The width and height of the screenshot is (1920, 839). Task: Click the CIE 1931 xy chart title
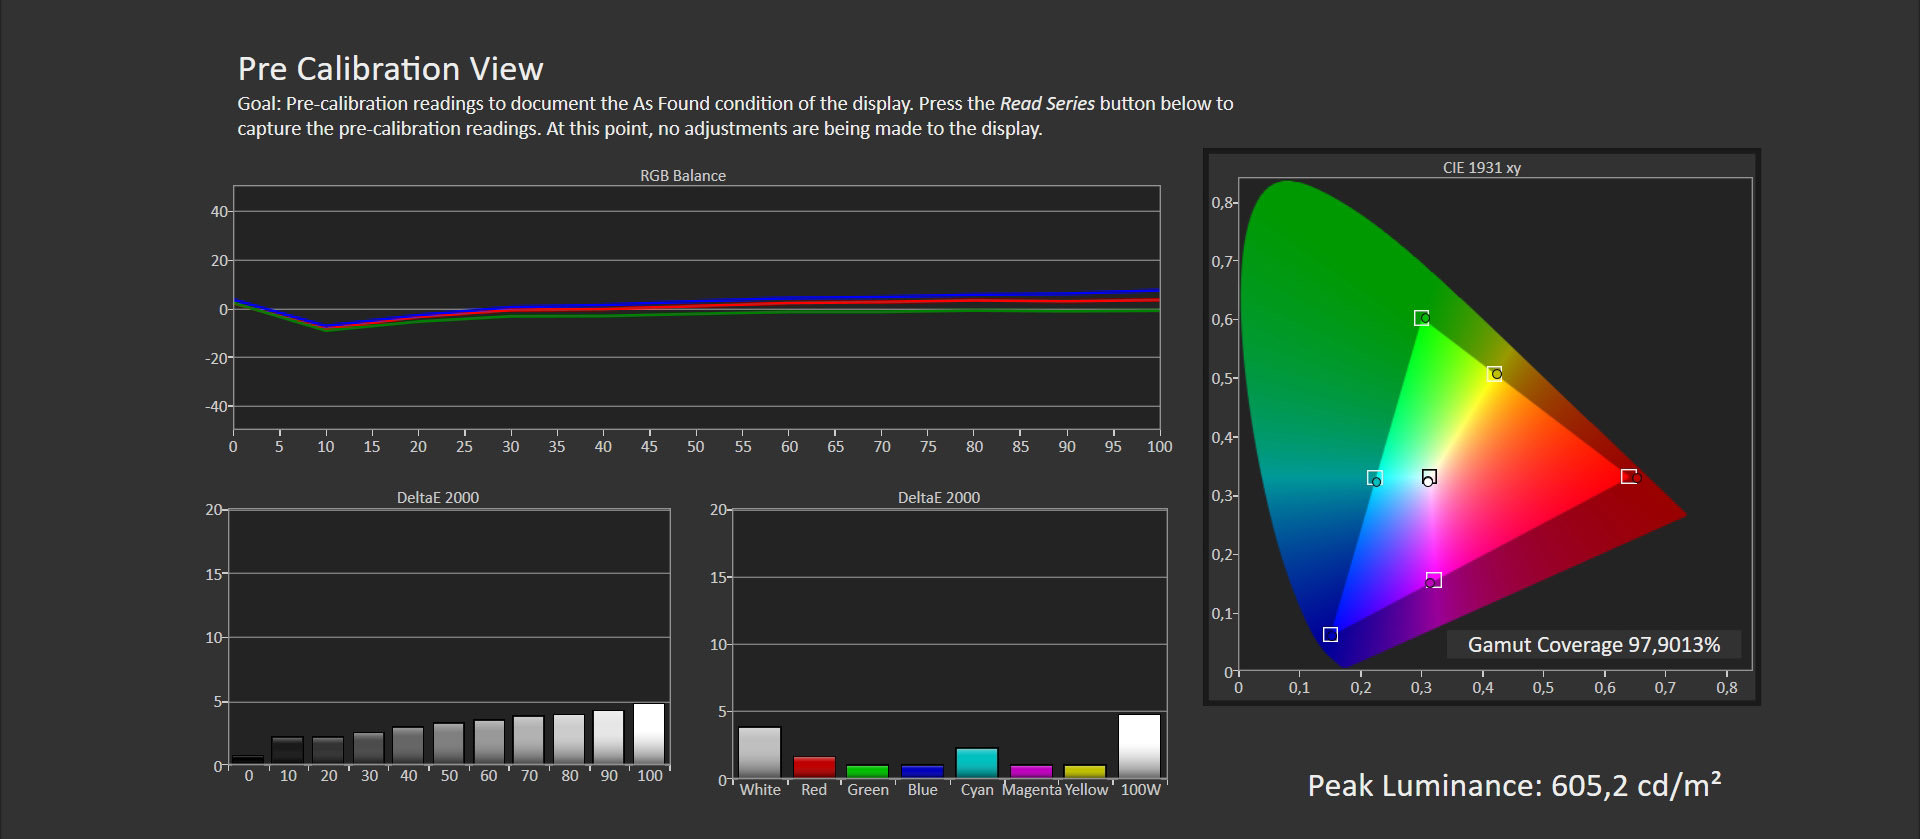pos(1481,168)
